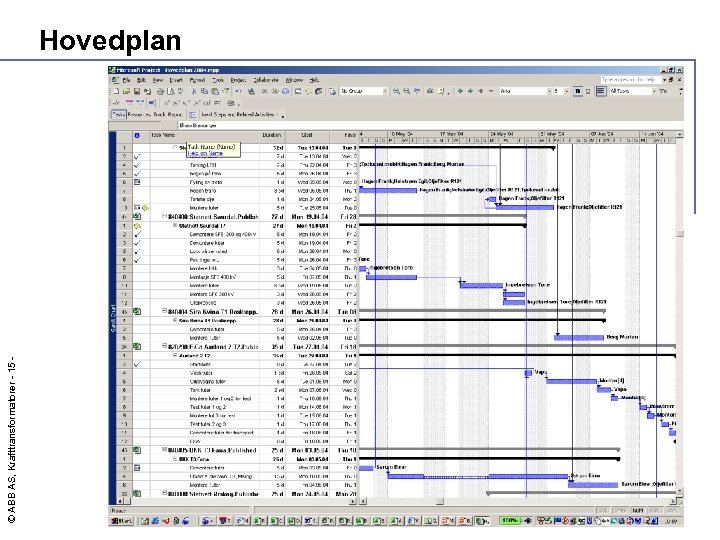
Task: Click the Print icon
Action: [160, 91]
